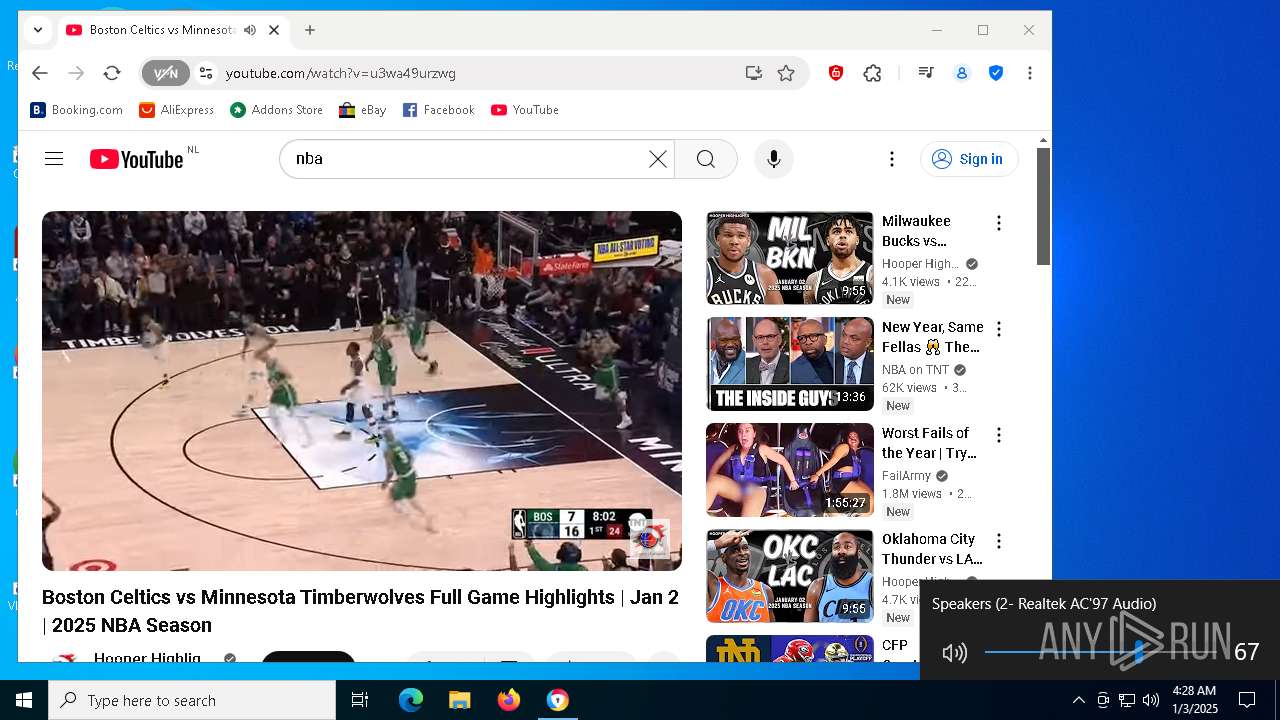This screenshot has width=1280, height=720.
Task: Start voice search with the microphone
Action: coord(773,159)
